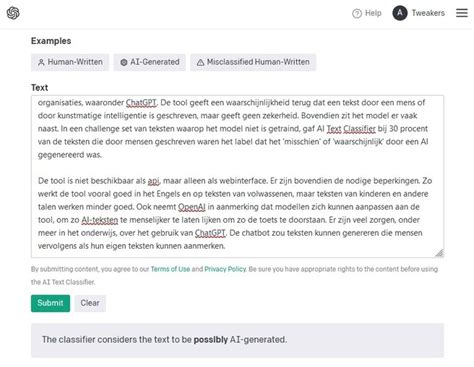
Task: Open the Privacy Policy link
Action: [225, 269]
